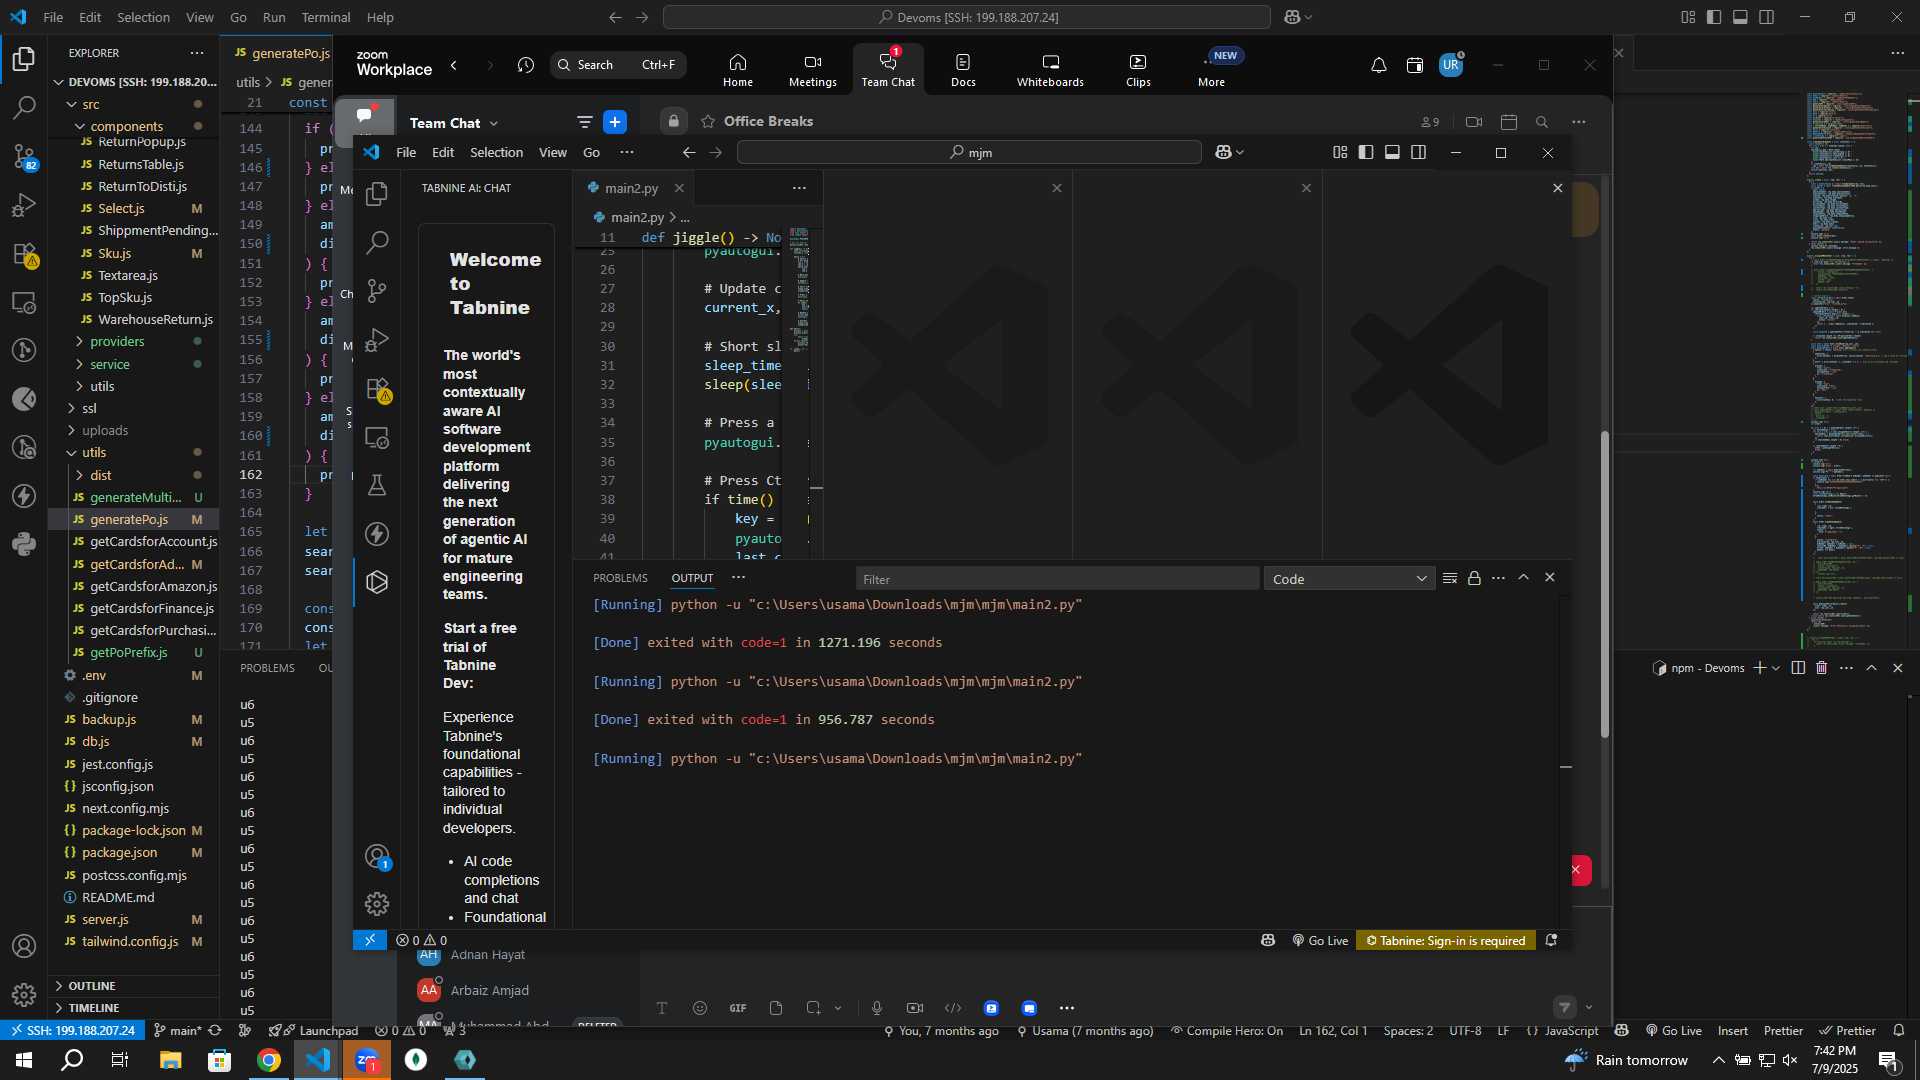
Task: Open Thunder lightning icon in inner activity bar
Action: click(x=377, y=534)
